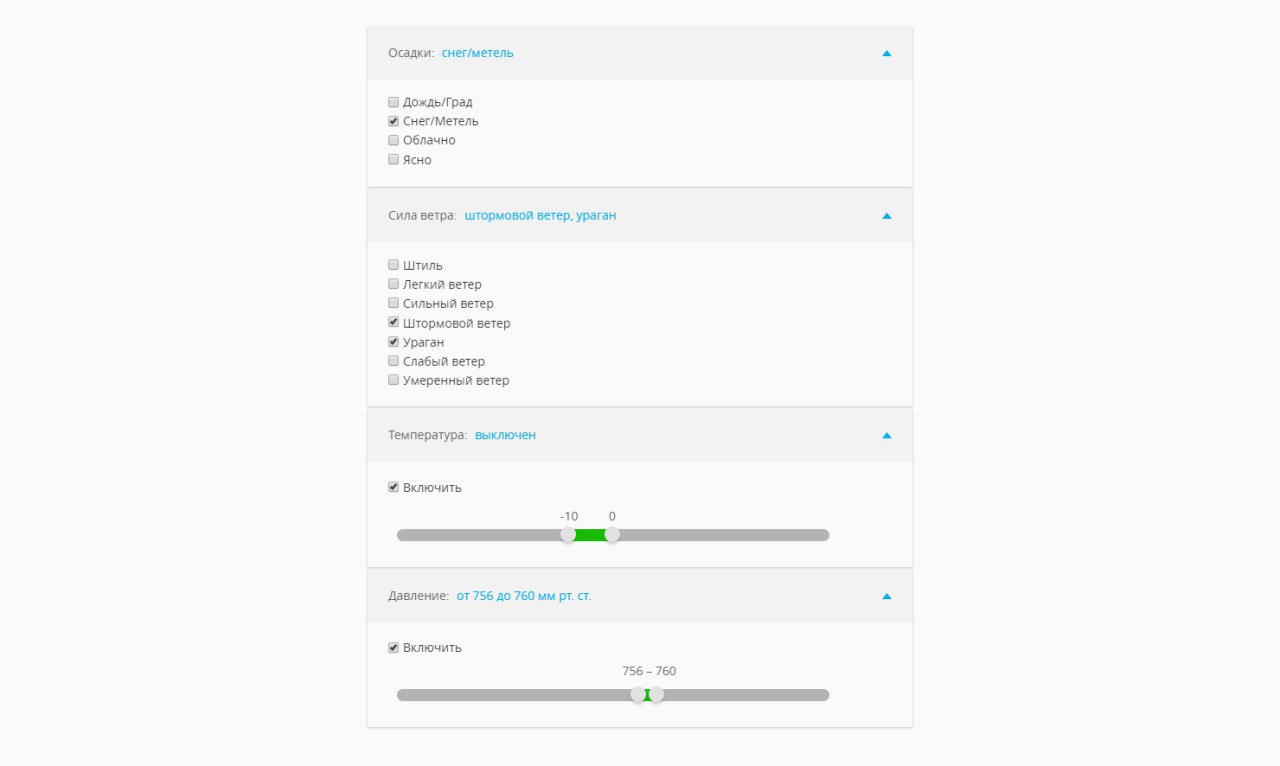Check the Дождь/Град checkbox

click(x=393, y=102)
